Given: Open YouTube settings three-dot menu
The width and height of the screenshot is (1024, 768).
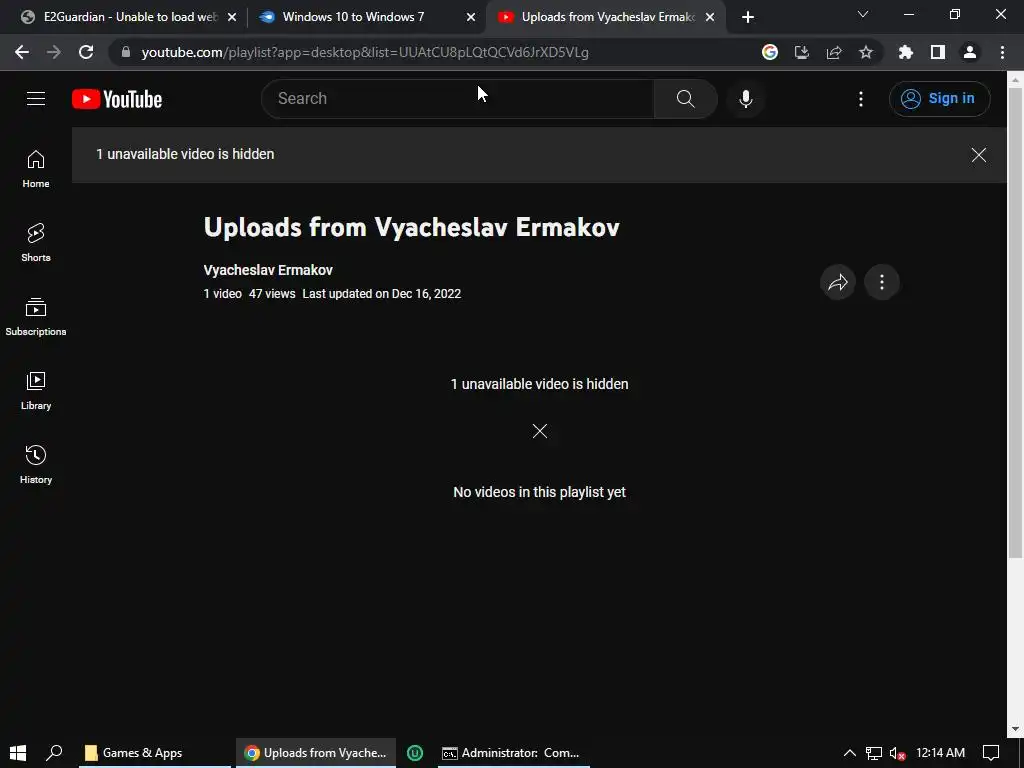Looking at the screenshot, I should coord(861,99).
